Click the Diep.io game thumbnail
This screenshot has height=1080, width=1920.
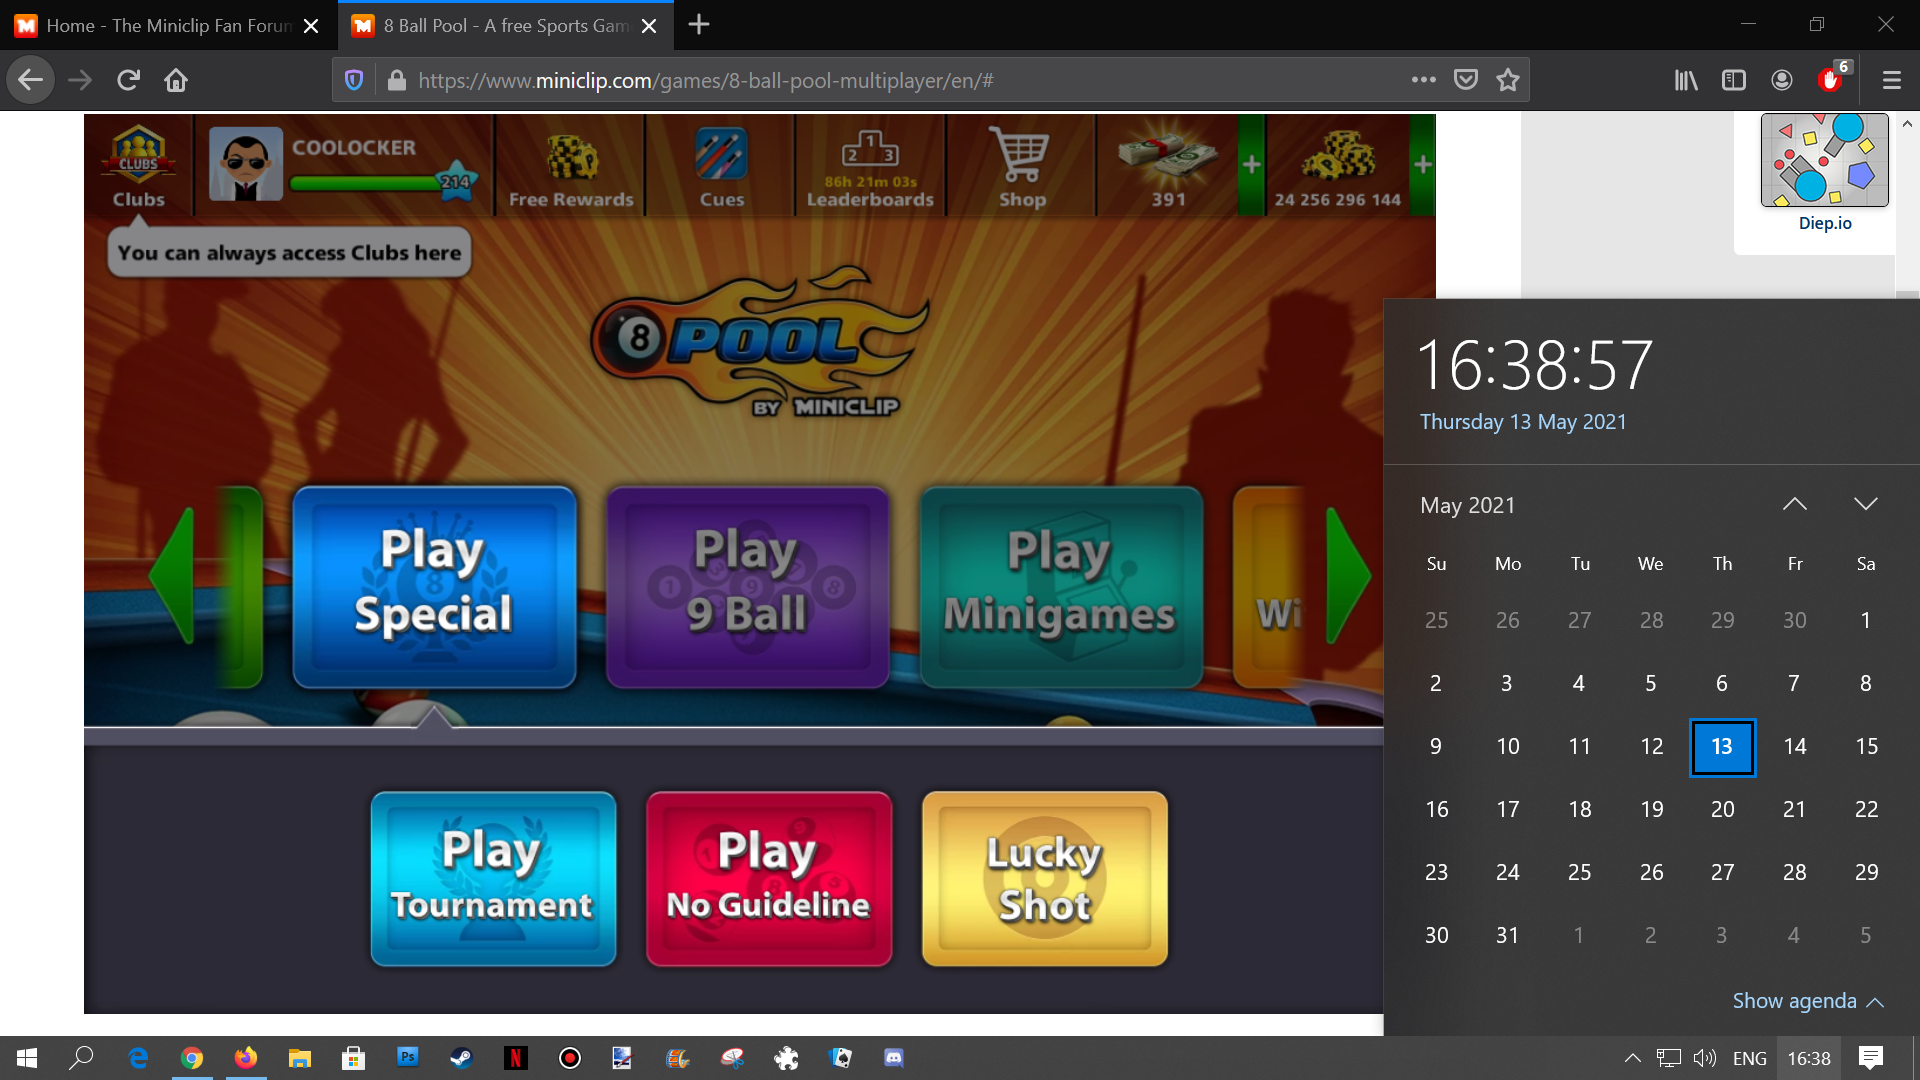click(1824, 161)
